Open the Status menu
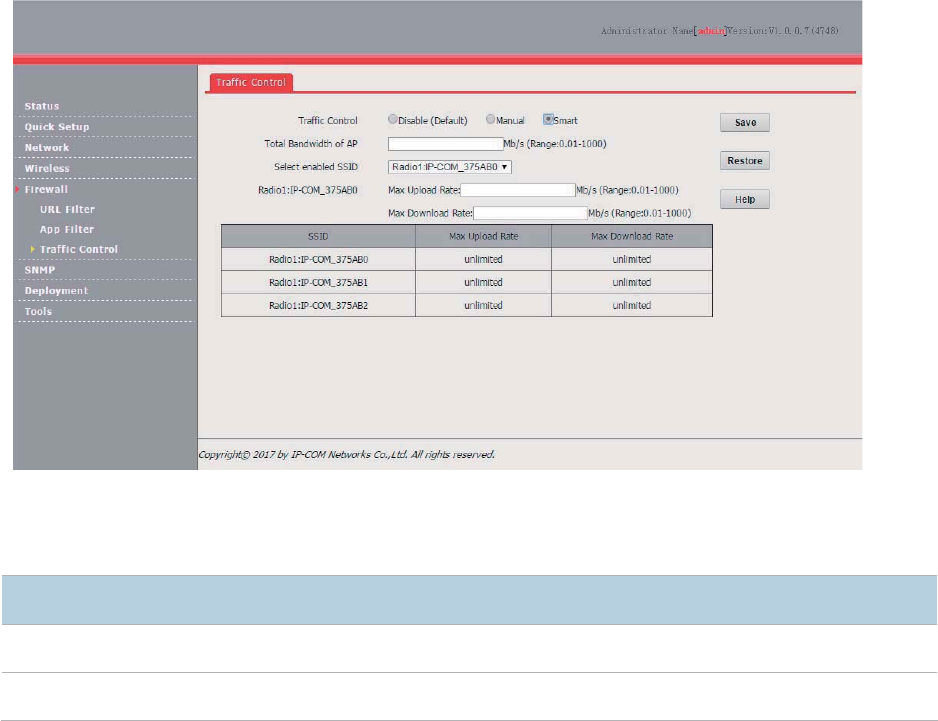 point(42,106)
